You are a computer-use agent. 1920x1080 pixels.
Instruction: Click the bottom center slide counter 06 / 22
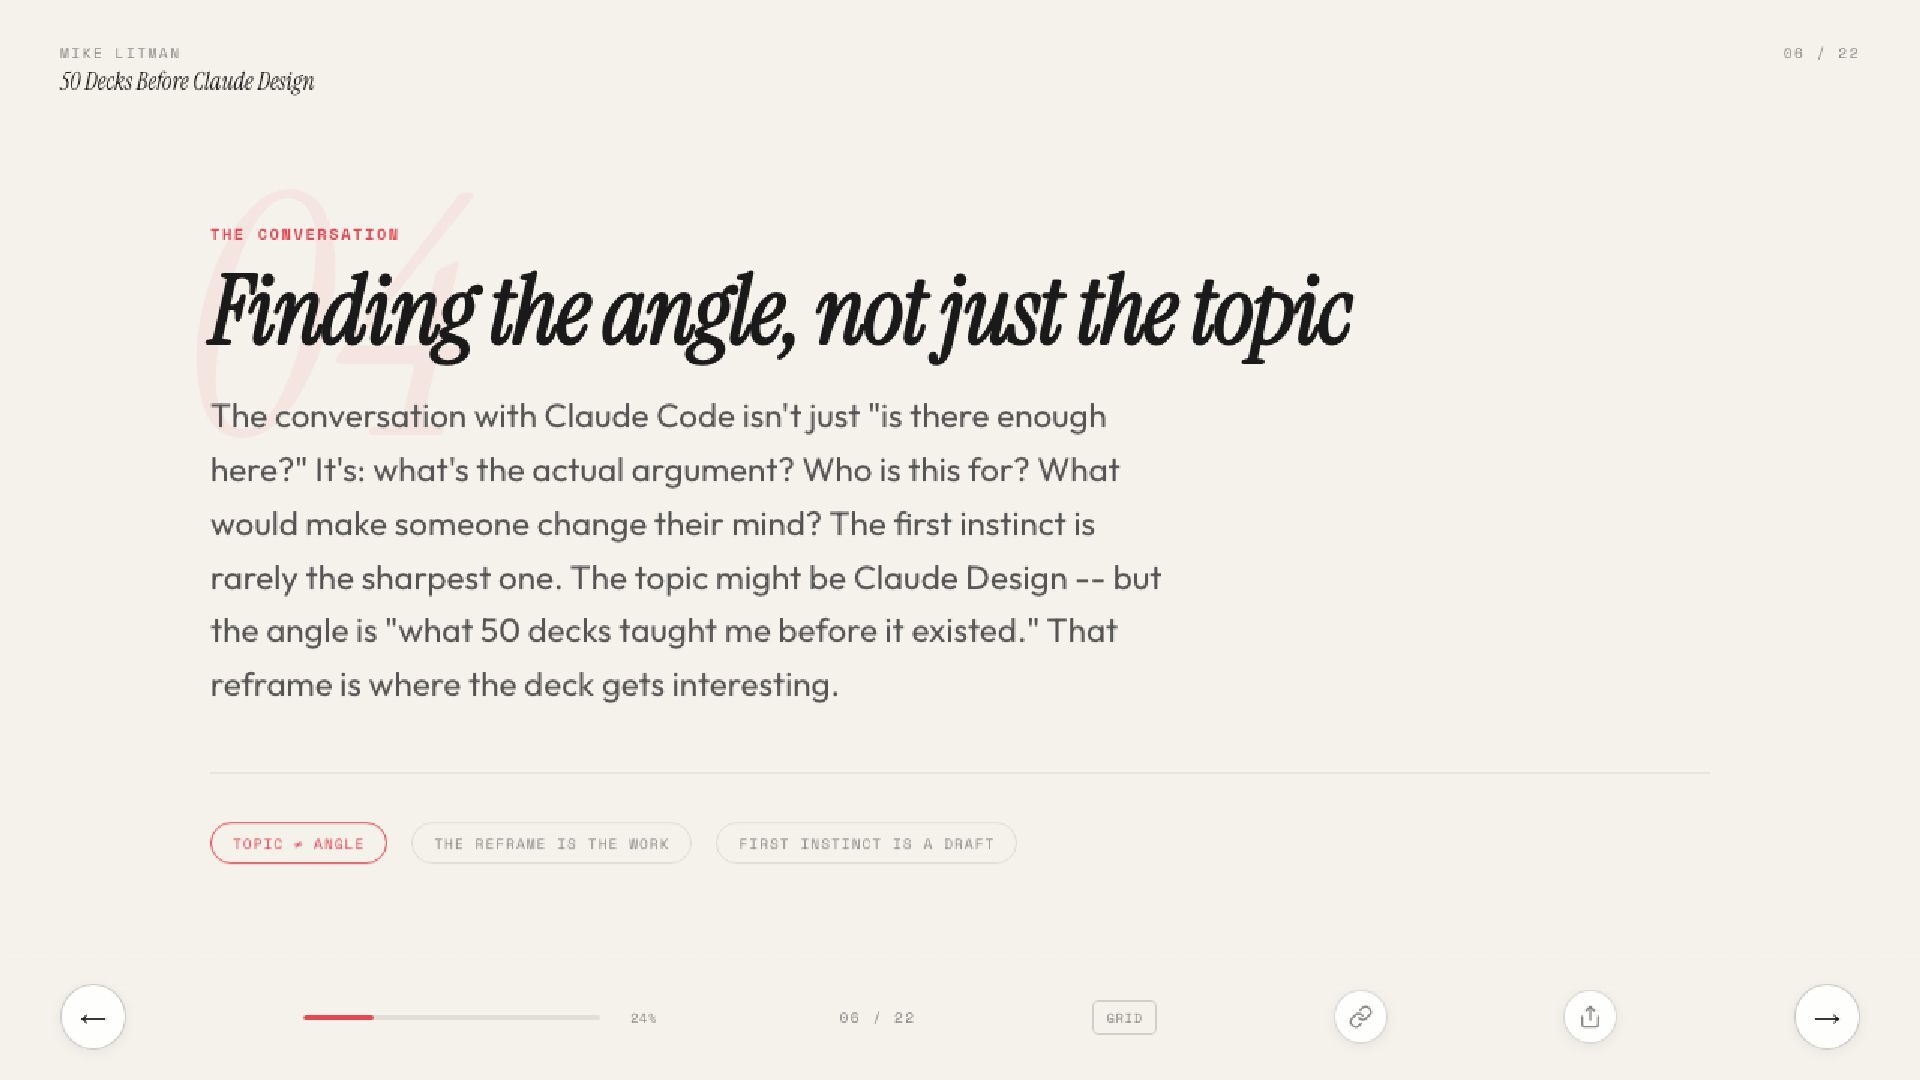[x=876, y=1018]
